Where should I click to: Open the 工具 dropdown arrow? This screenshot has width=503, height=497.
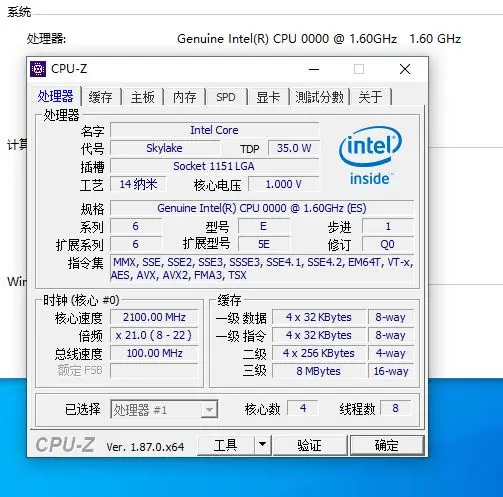pyautogui.click(x=263, y=445)
